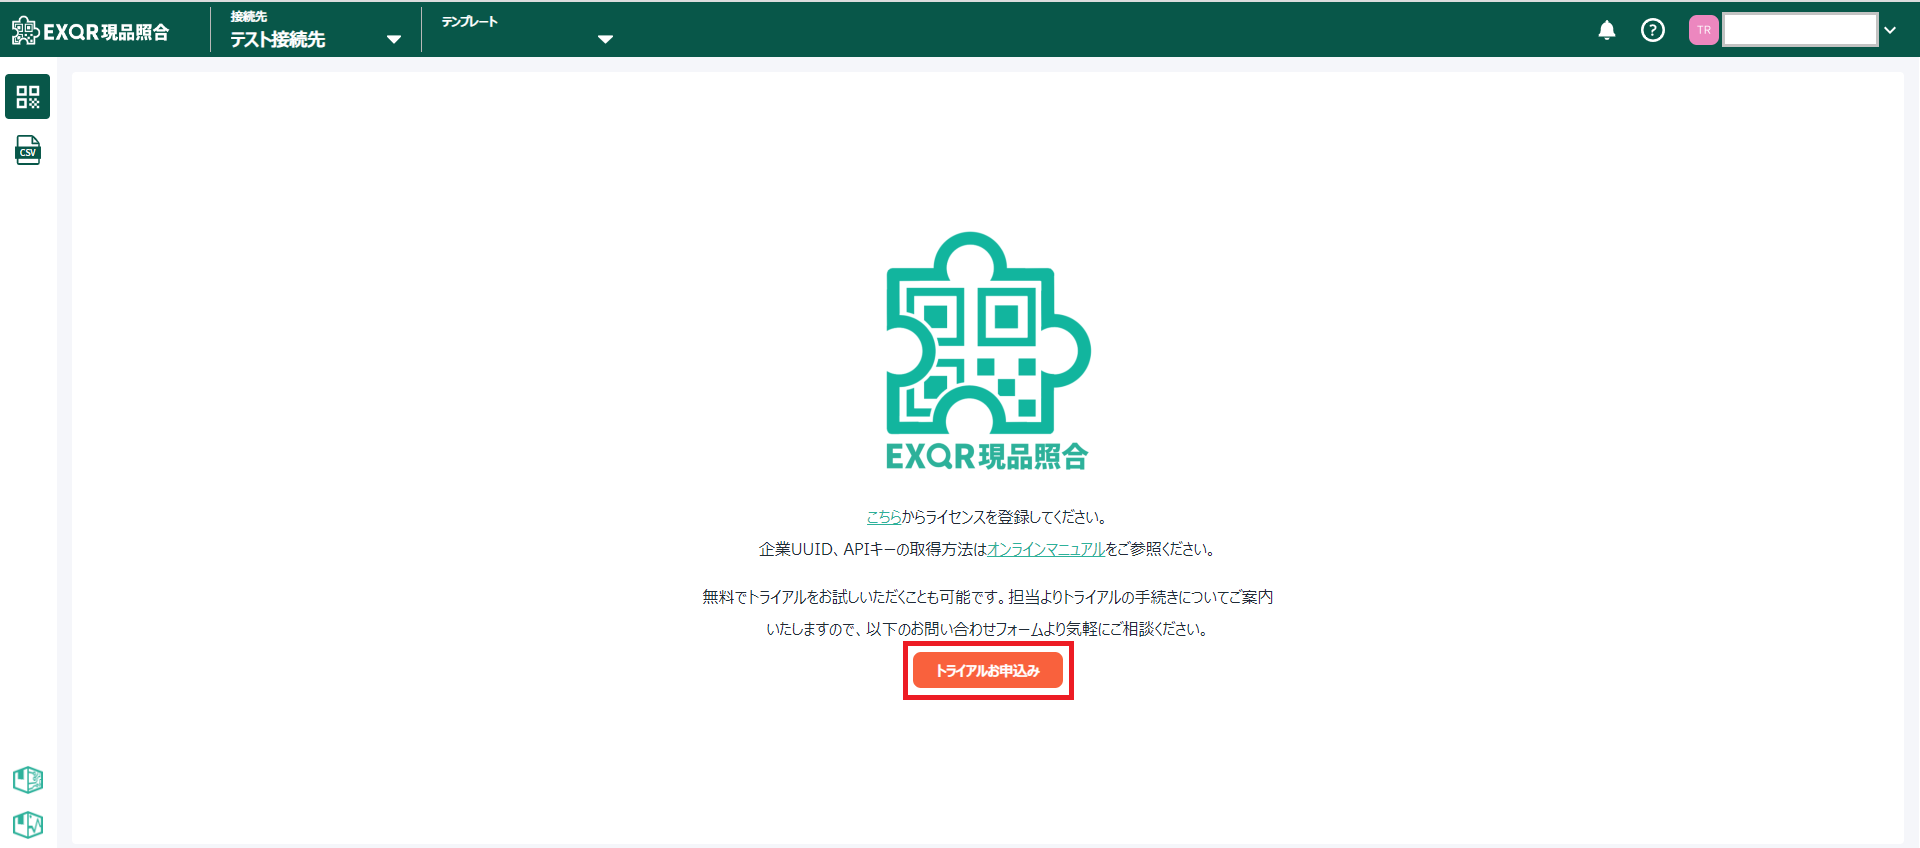Open the lowest box icon in sidebar

click(x=28, y=825)
